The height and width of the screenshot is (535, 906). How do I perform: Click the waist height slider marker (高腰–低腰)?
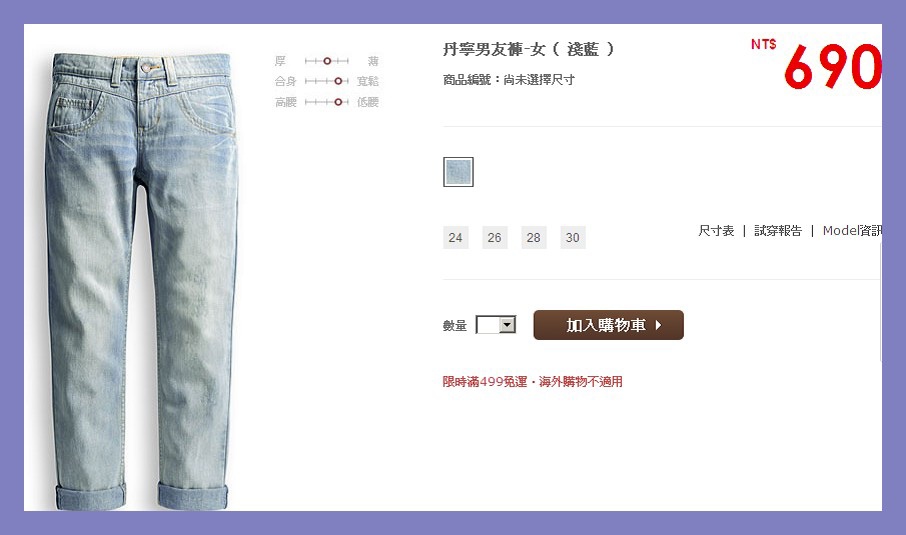point(338,102)
